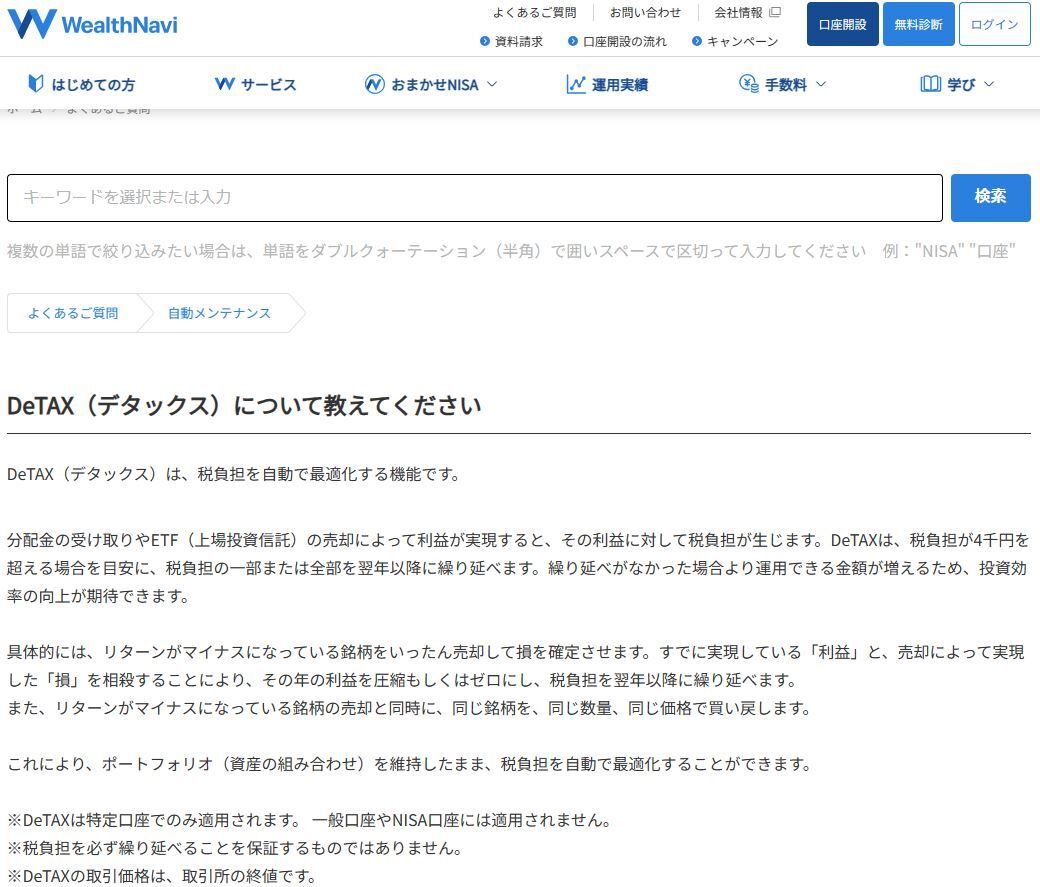1040x887 pixels.
Task: Click the arrow bullet icon before キャンペーン
Action: (696, 41)
